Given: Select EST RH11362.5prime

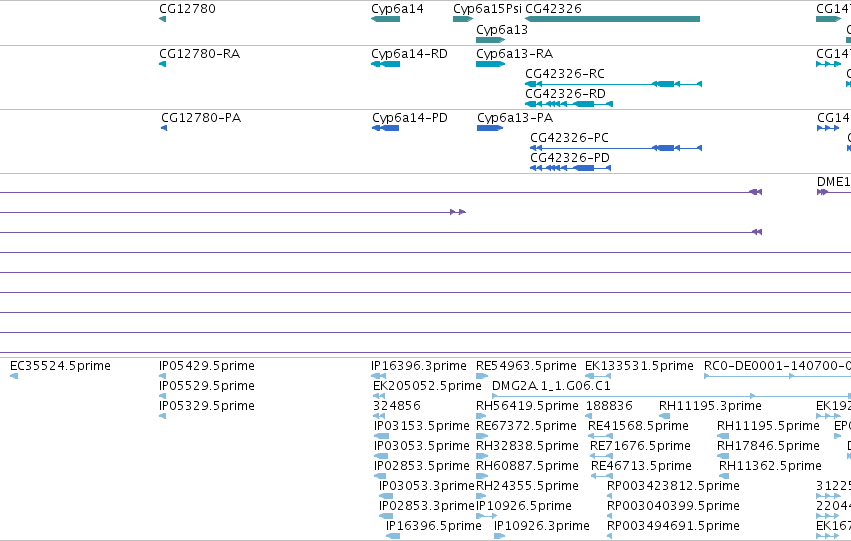Looking at the screenshot, I should click(770, 466).
